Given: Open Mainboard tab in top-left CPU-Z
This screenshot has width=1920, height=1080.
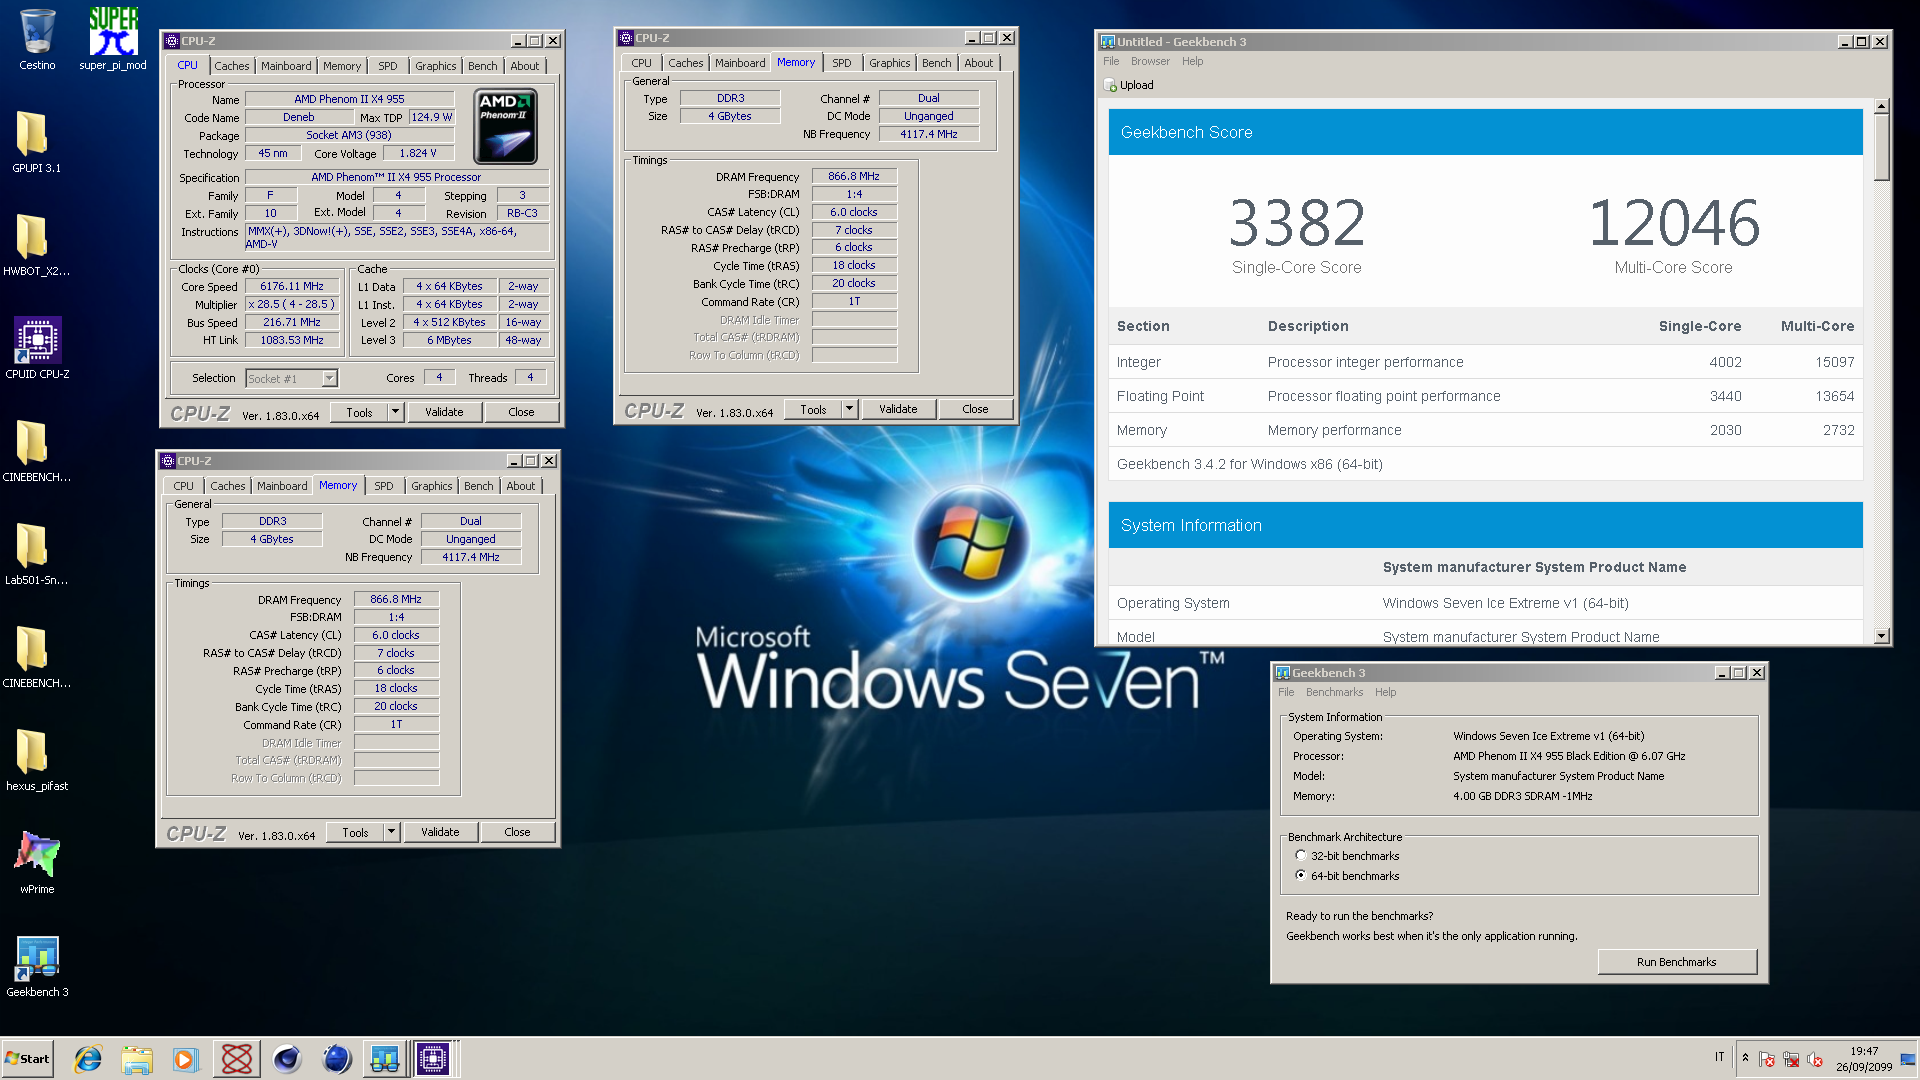Looking at the screenshot, I should [x=286, y=66].
